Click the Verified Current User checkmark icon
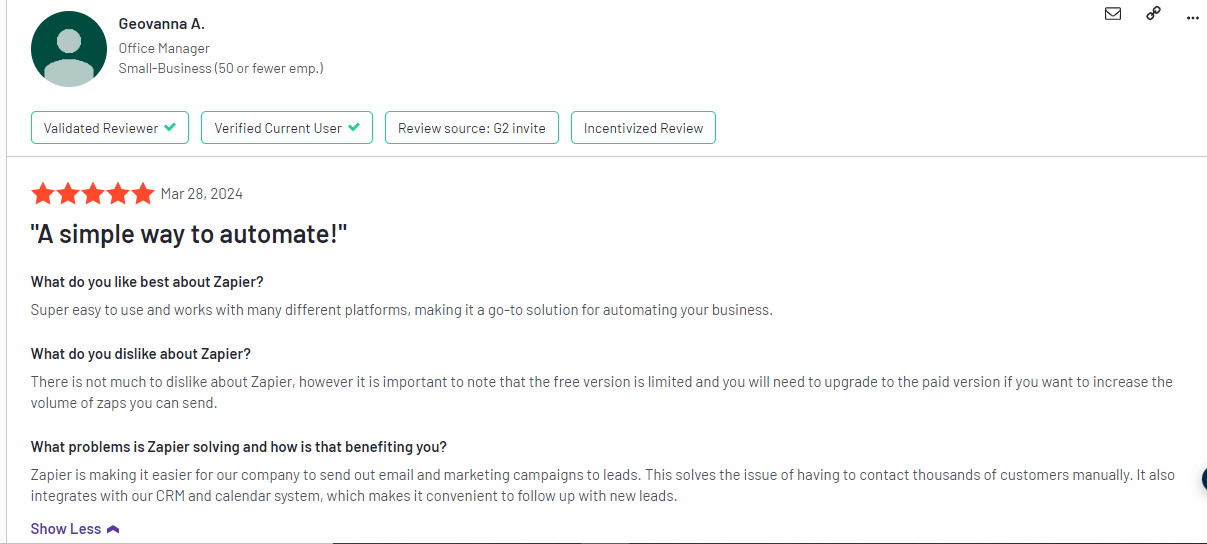 click(x=354, y=127)
